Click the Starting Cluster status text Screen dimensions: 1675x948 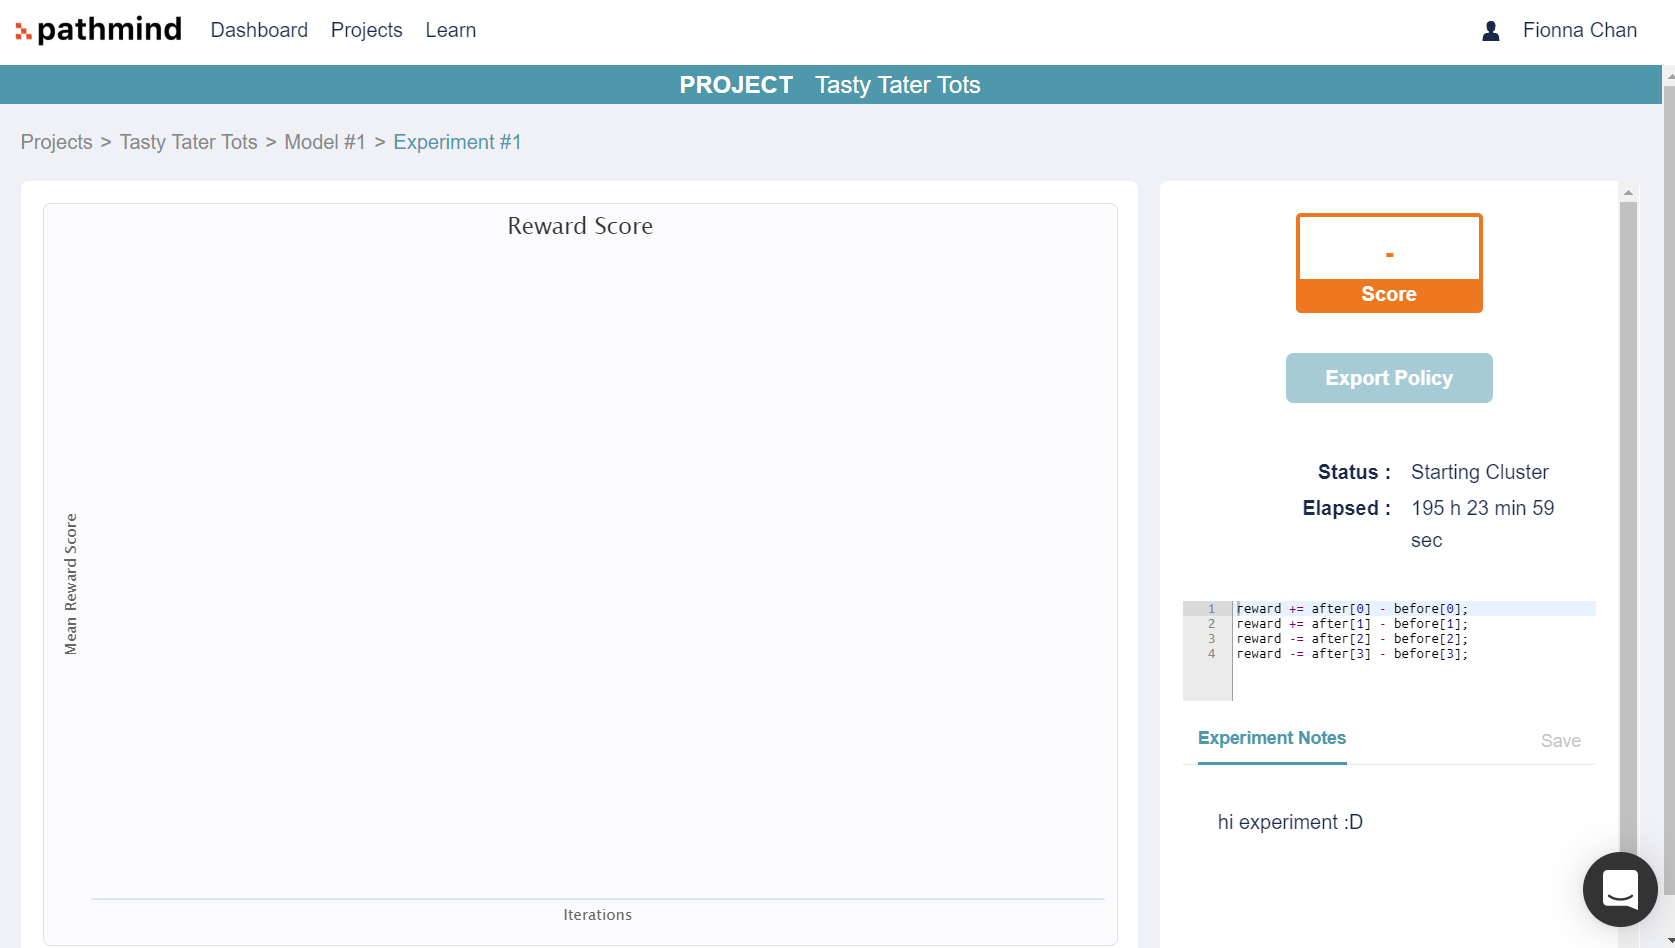click(x=1479, y=471)
